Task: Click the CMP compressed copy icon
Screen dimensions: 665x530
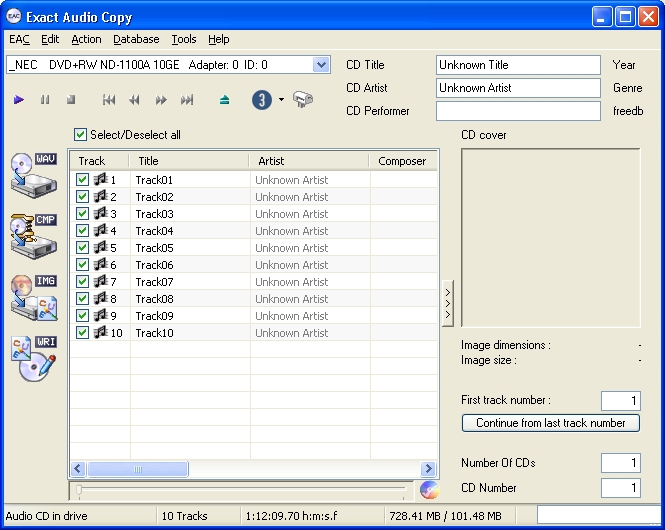Action: pyautogui.click(x=34, y=236)
